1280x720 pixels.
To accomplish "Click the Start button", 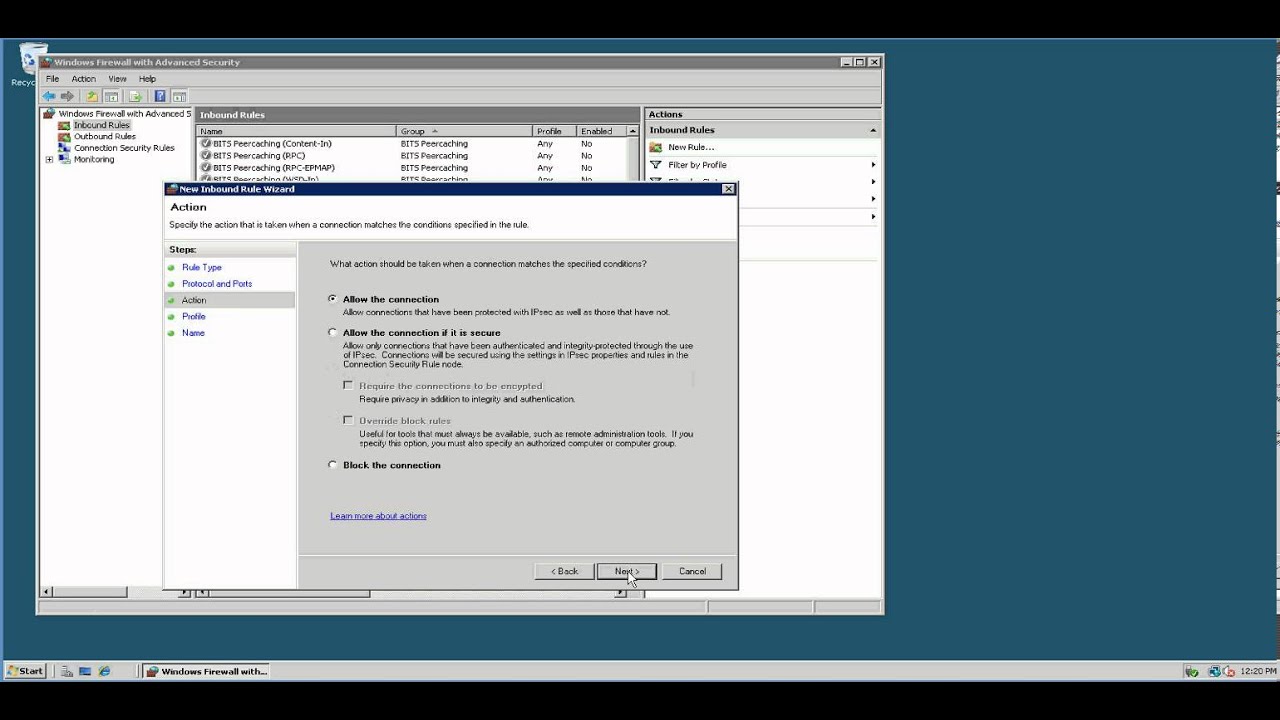I will pos(25,671).
